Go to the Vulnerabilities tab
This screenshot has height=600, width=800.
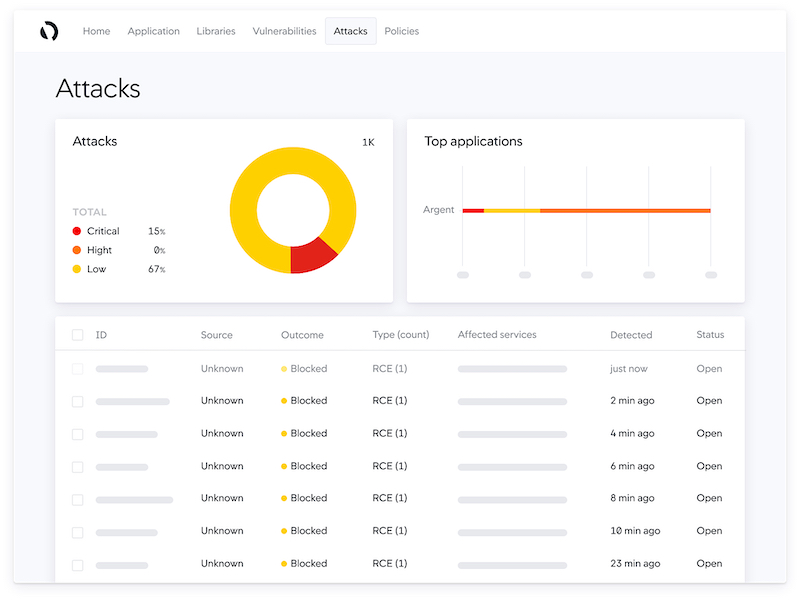click(284, 31)
